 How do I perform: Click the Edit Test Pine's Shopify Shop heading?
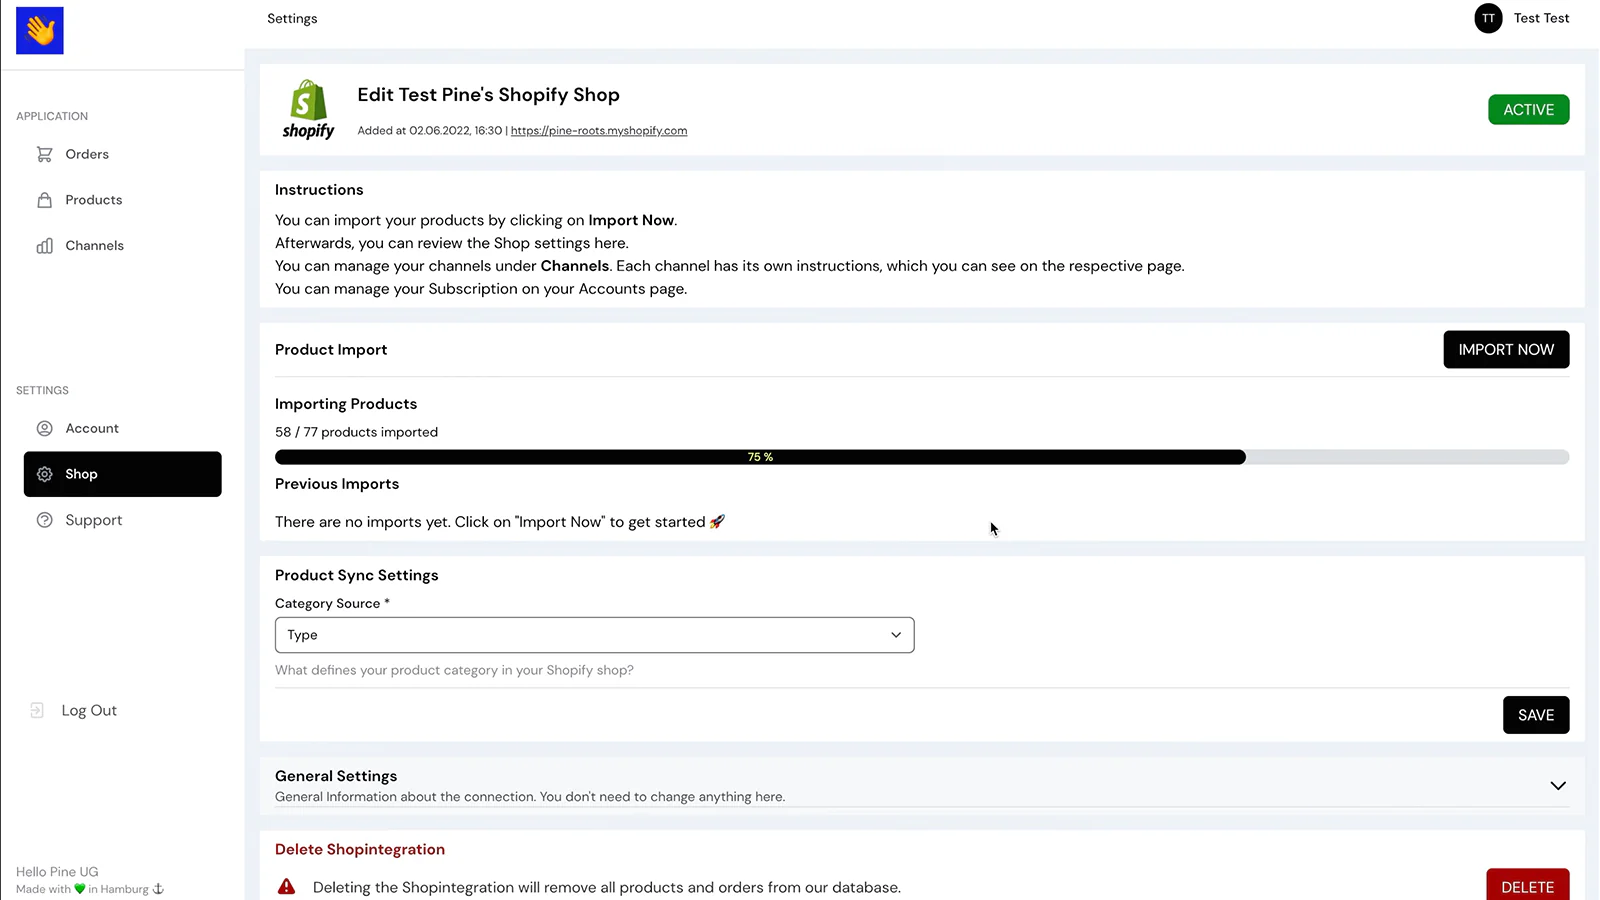click(488, 95)
